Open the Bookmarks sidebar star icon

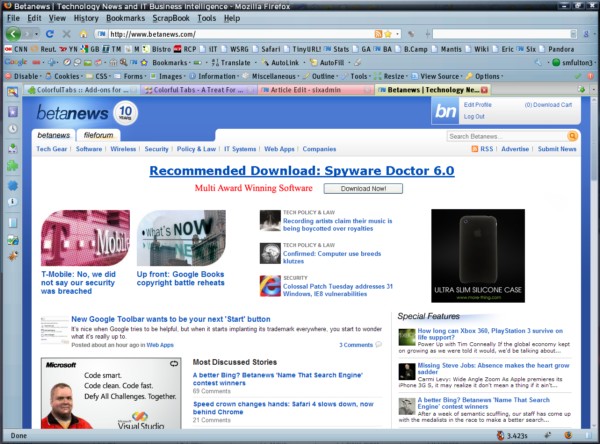[x=13, y=111]
